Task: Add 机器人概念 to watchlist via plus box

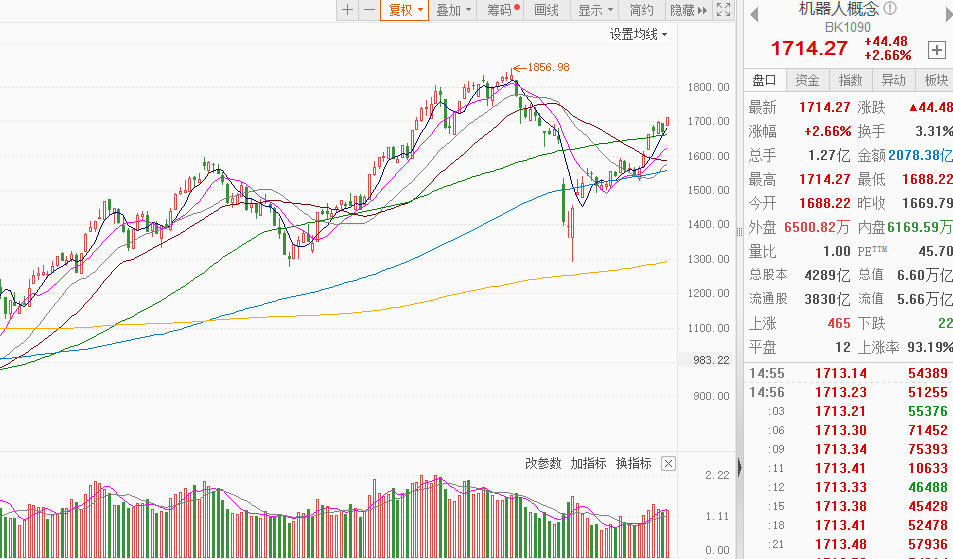Action: [x=937, y=49]
